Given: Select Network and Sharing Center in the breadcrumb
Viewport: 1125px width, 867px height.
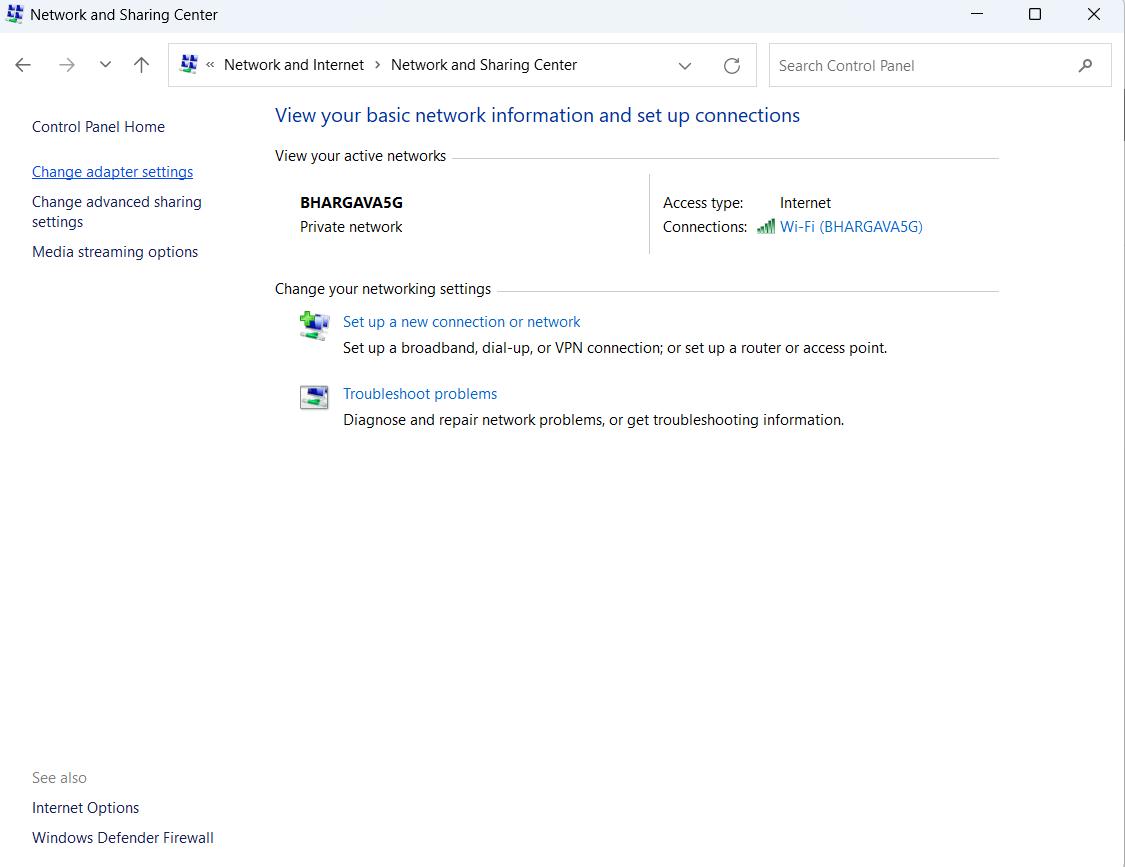Looking at the screenshot, I should tap(484, 64).
